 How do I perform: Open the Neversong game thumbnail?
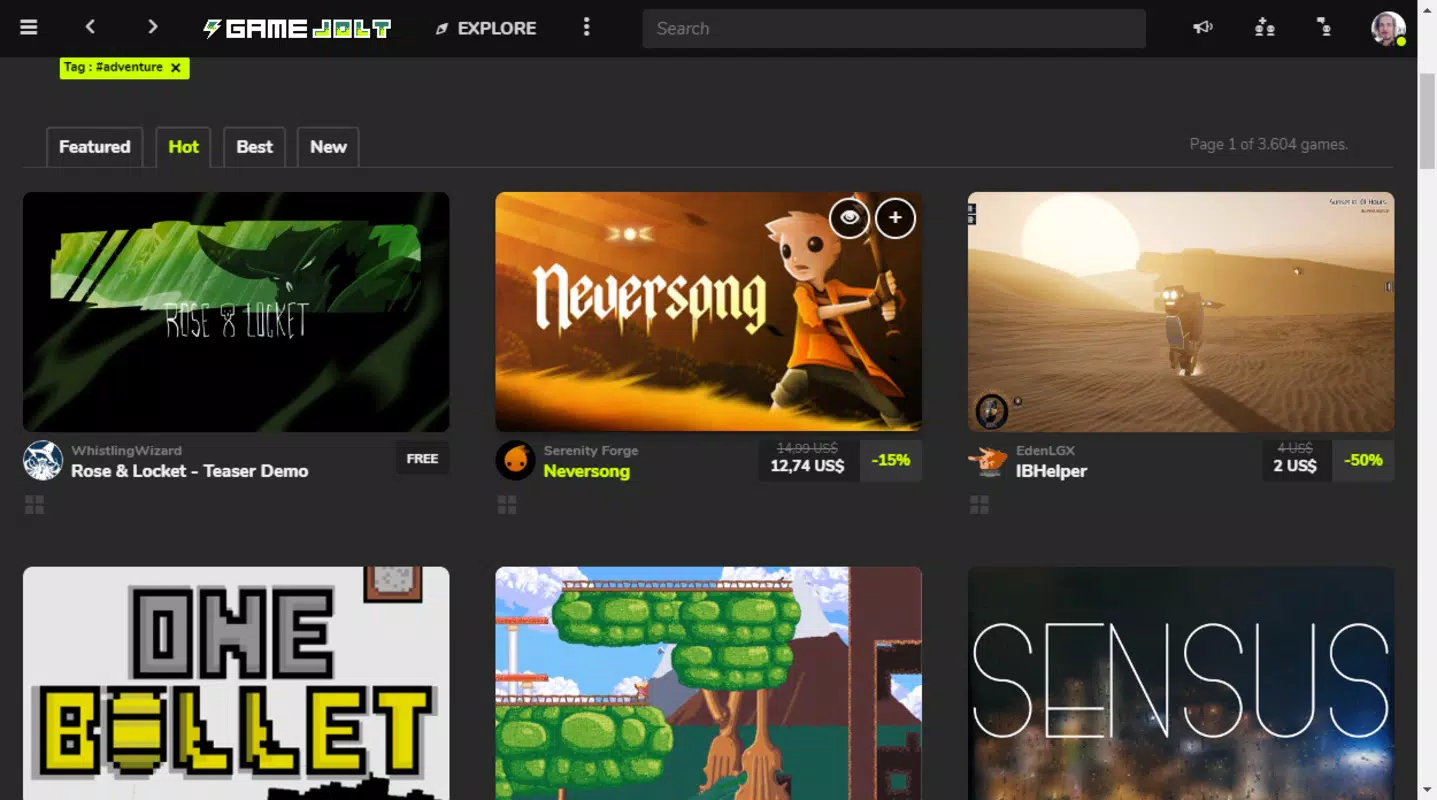click(708, 312)
